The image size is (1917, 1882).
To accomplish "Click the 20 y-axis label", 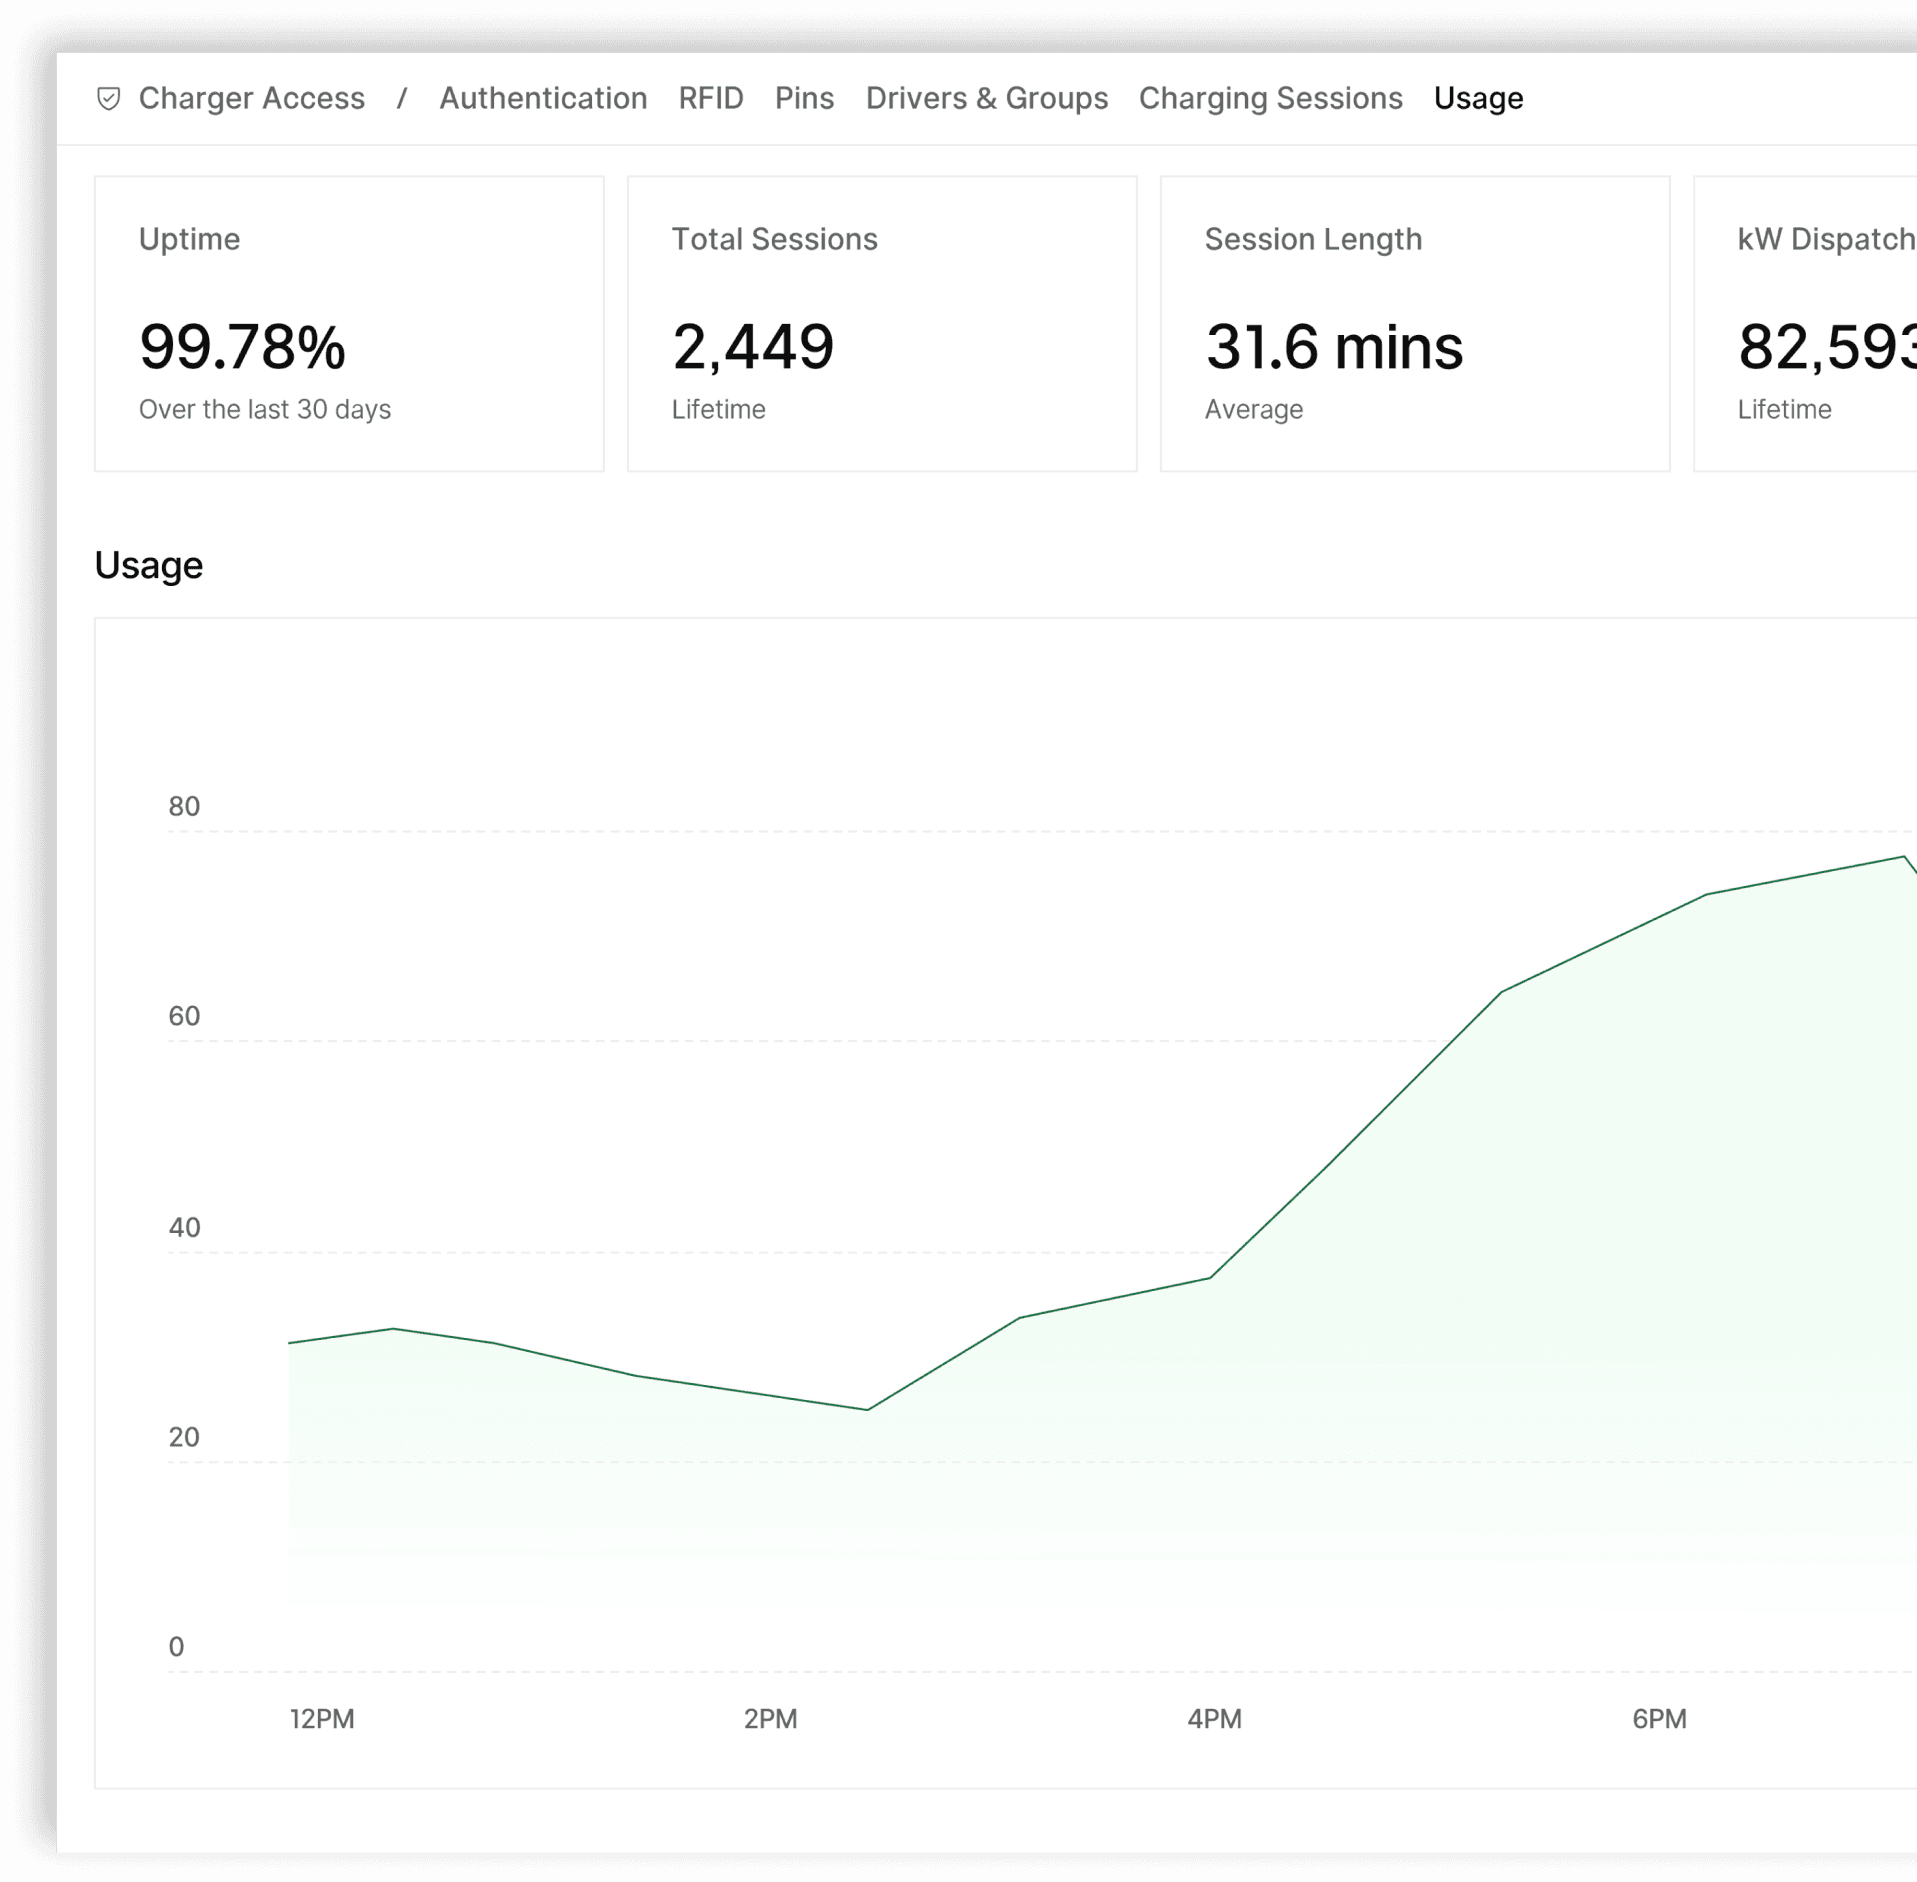I will tap(184, 1437).
